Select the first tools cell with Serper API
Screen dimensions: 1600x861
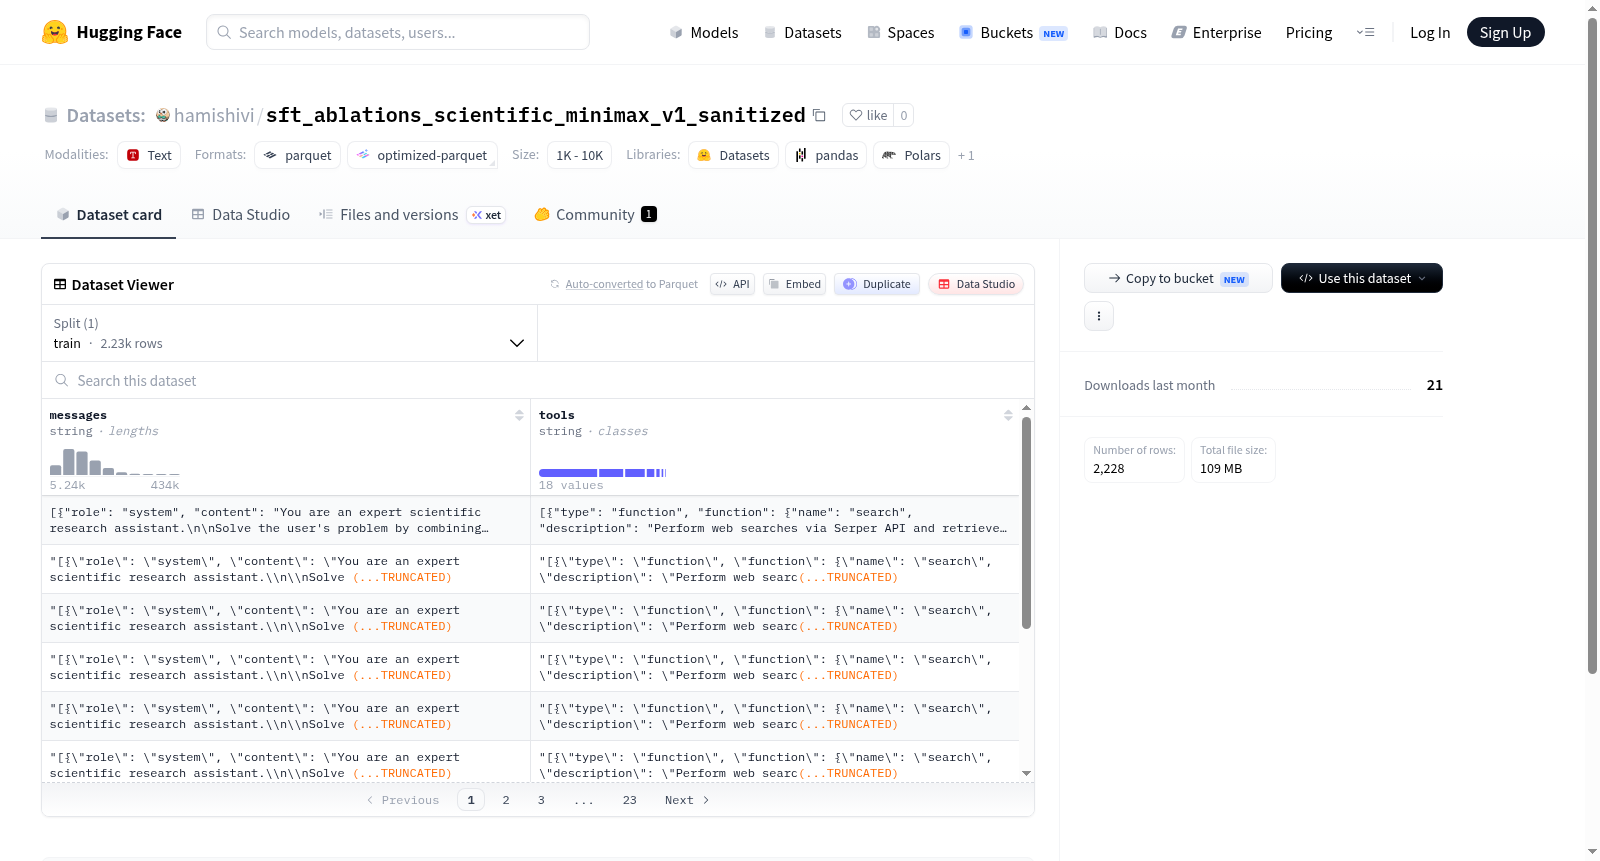[775, 520]
